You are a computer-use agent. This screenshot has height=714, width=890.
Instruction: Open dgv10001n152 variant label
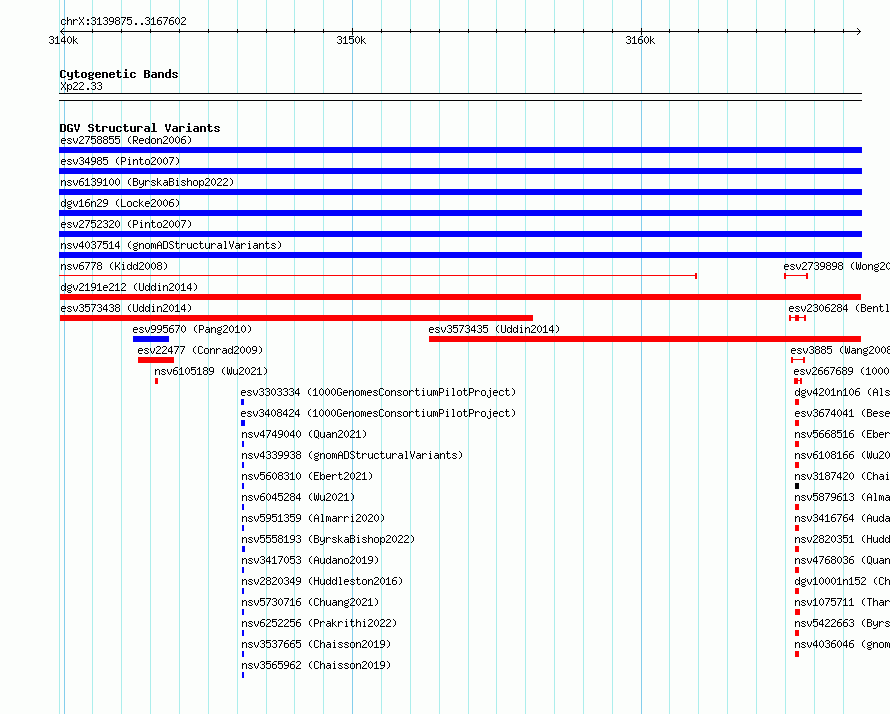click(842, 581)
